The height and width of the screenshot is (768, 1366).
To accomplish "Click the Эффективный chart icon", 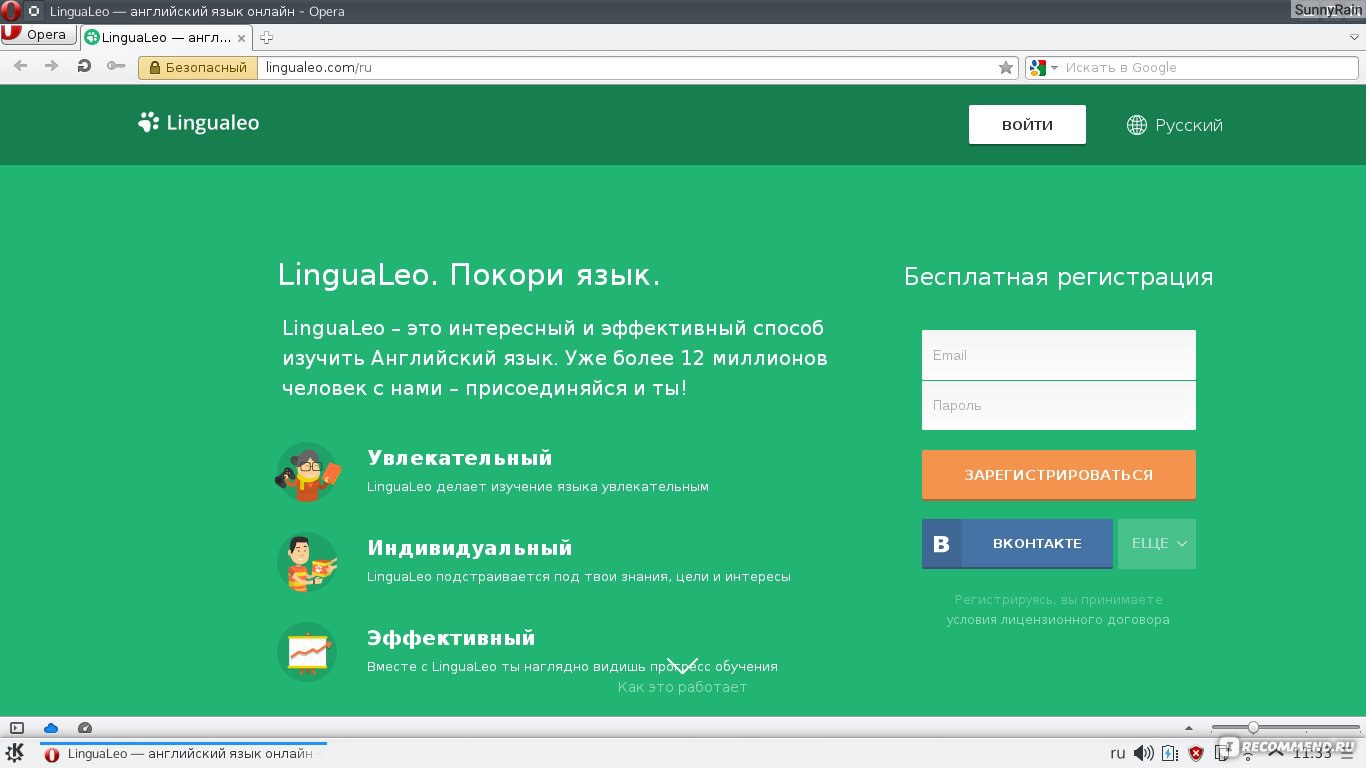I will click(307, 652).
